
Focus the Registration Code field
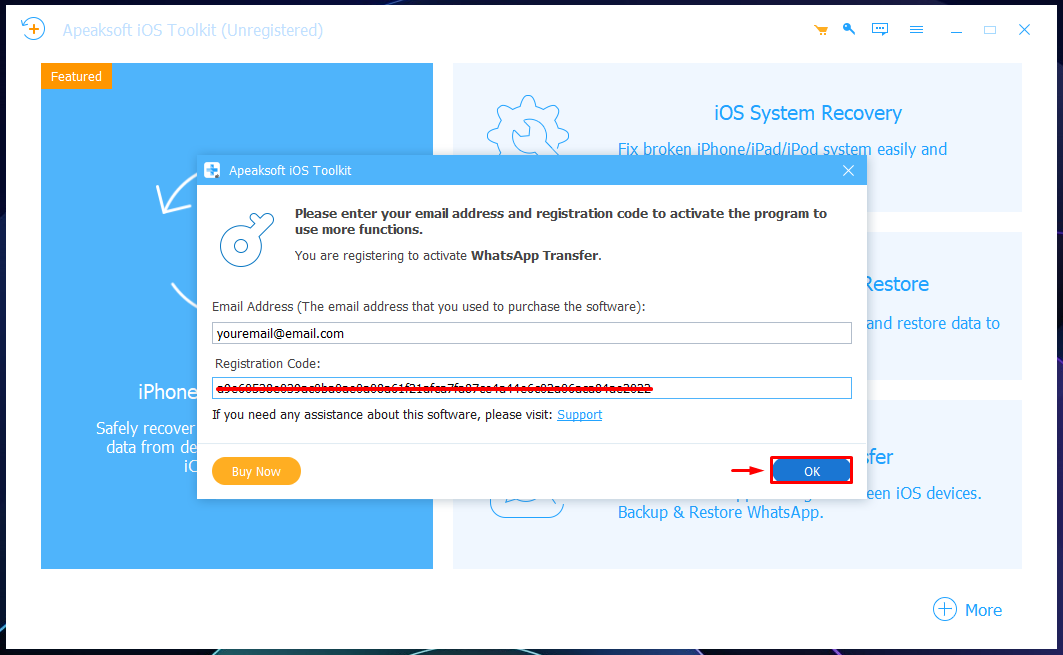point(532,388)
